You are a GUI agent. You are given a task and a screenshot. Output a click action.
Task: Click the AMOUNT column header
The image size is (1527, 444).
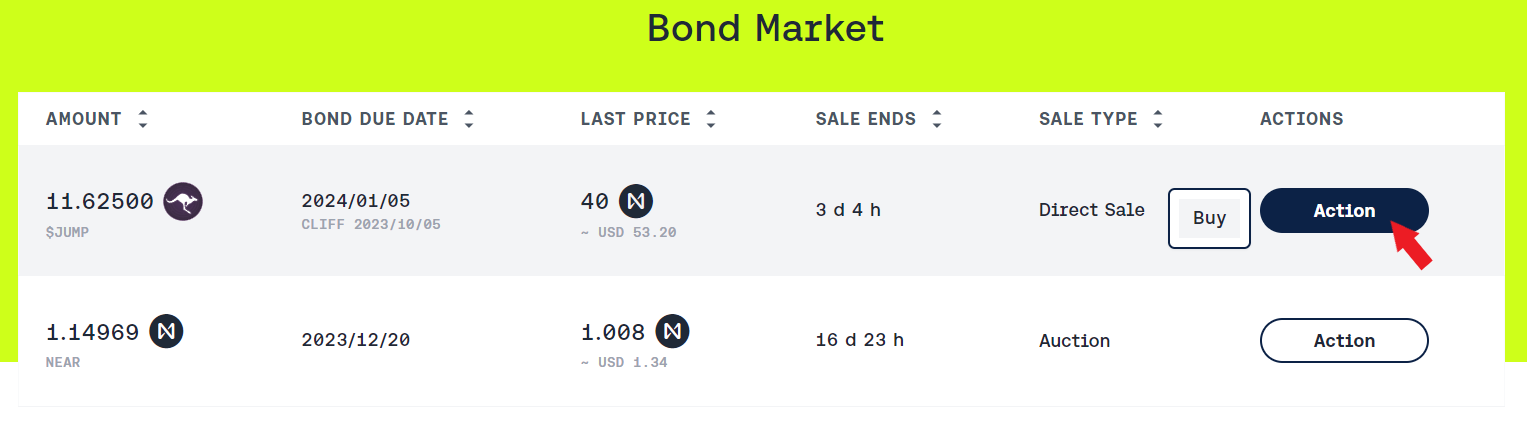pos(84,119)
